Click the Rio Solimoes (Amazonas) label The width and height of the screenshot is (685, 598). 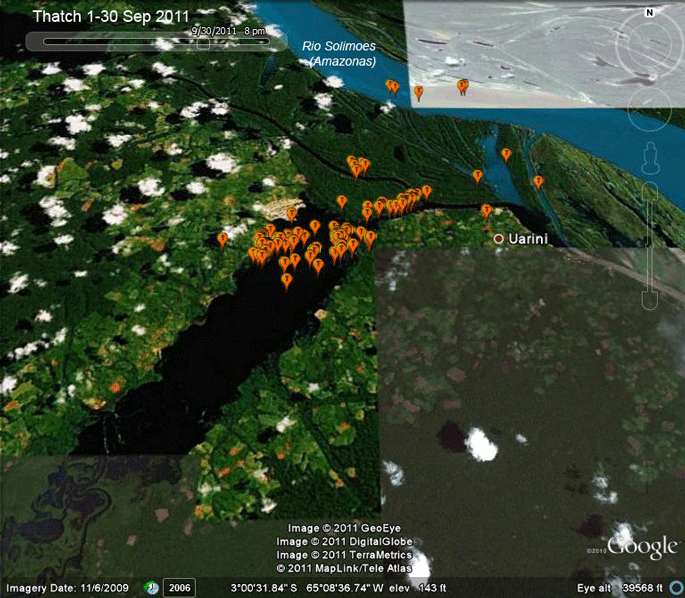tap(339, 53)
